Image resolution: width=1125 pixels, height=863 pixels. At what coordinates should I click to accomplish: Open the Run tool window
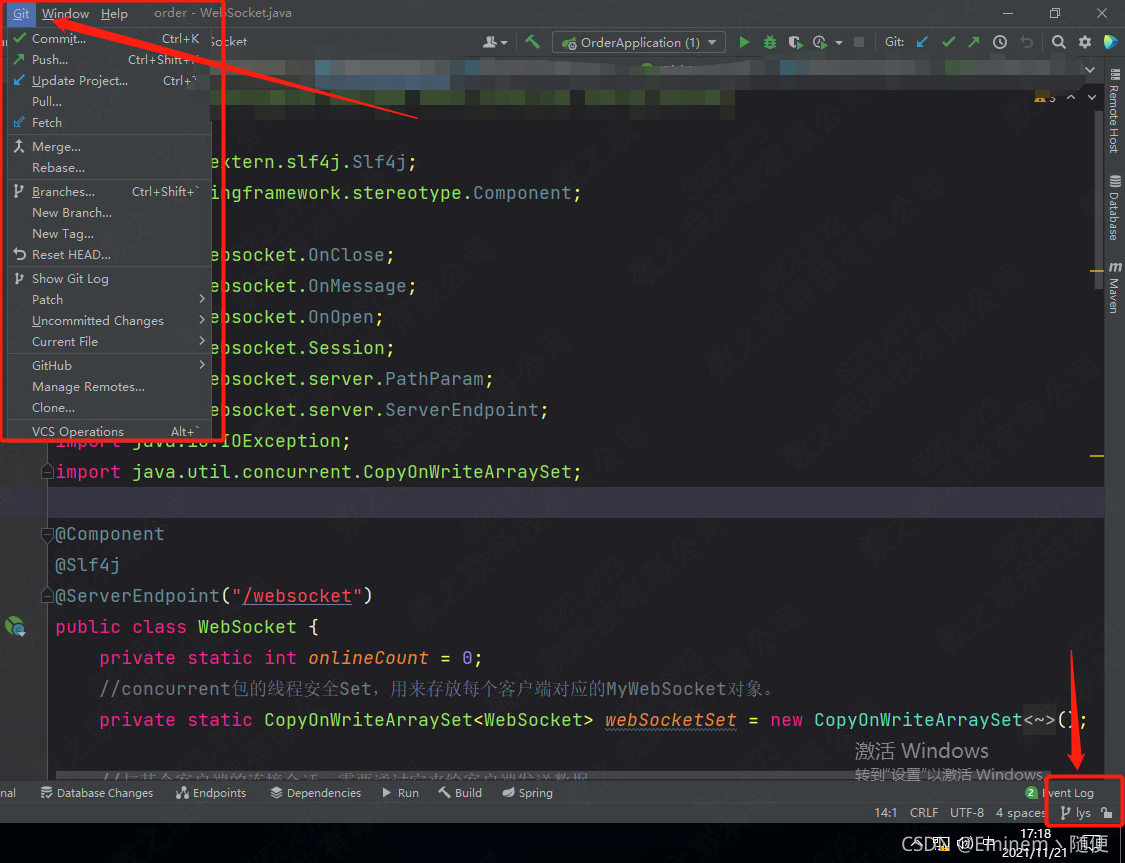[400, 793]
